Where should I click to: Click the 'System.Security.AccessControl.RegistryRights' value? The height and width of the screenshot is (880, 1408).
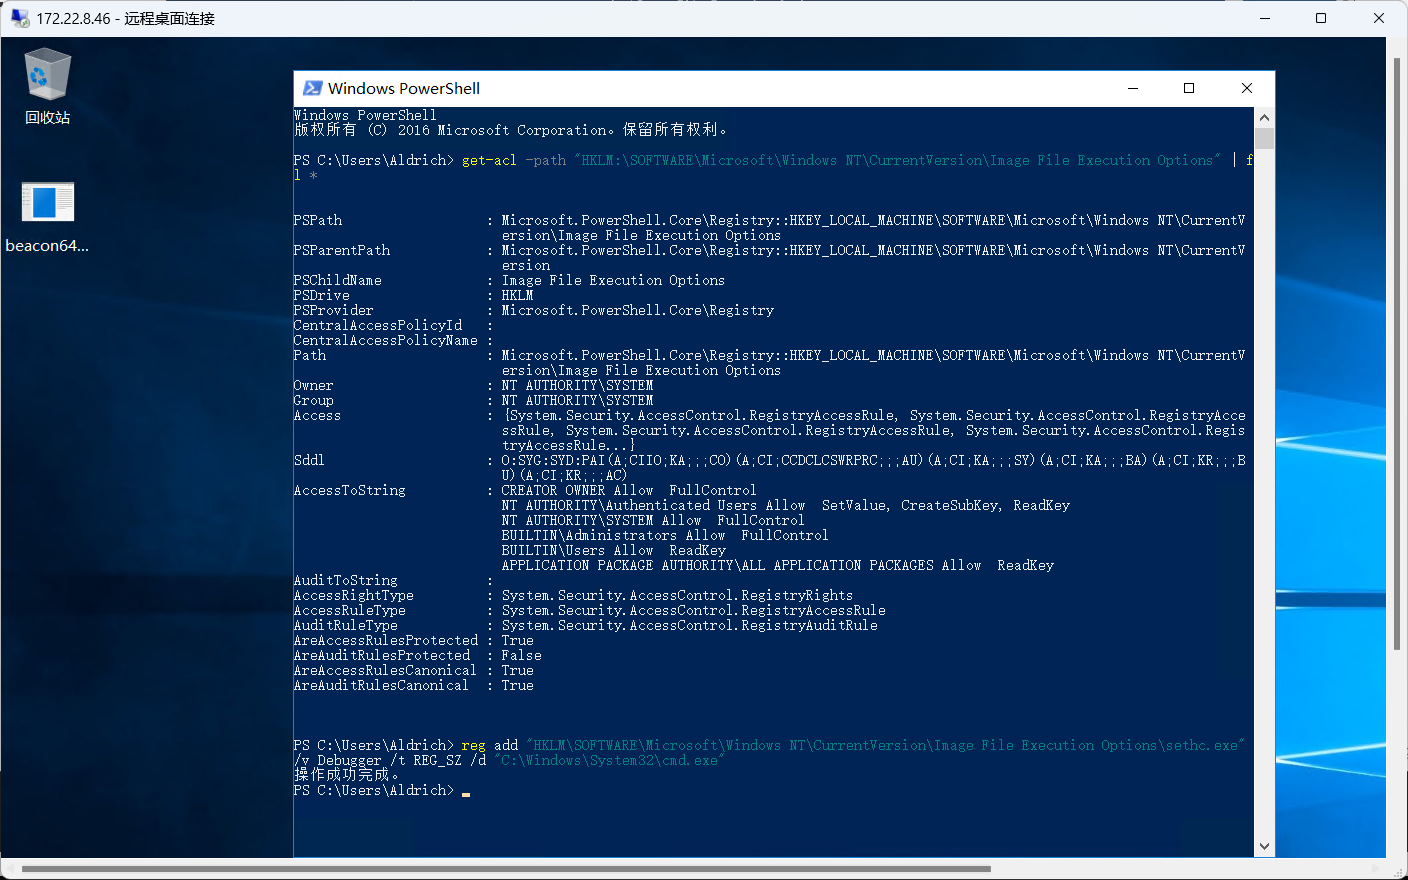[x=678, y=595]
